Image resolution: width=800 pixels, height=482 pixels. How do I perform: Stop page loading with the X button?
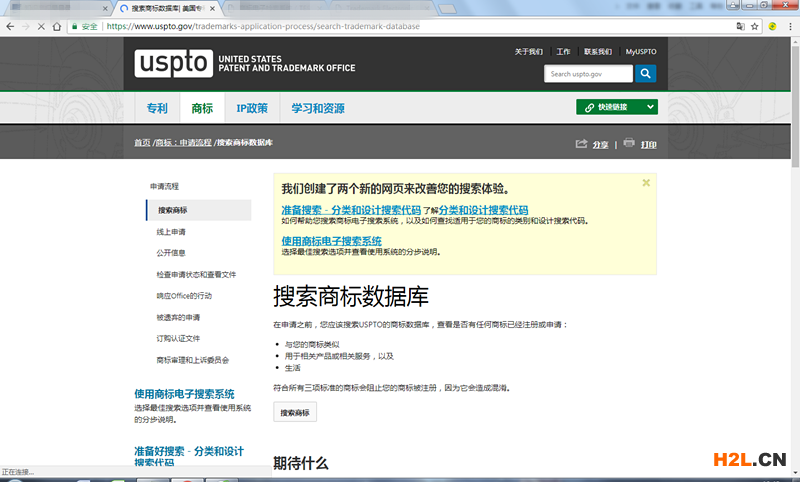click(41, 27)
